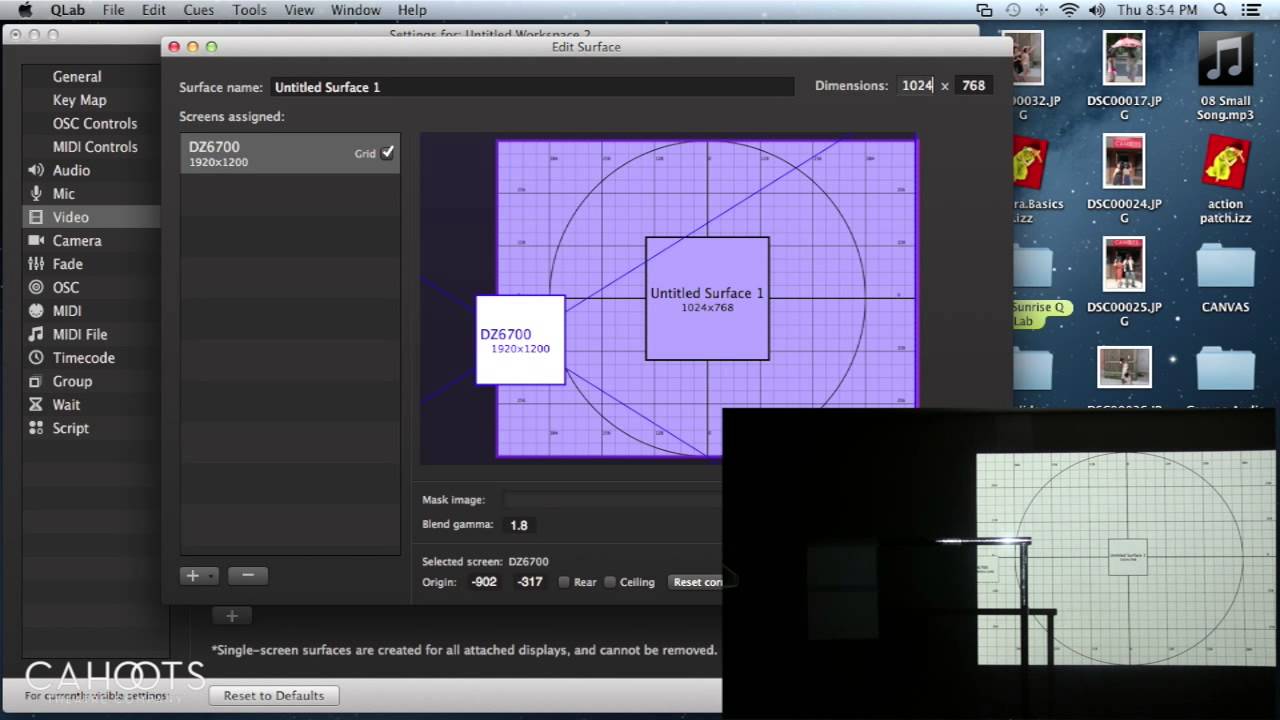
Task: Select the Mic microphone icon in sidebar
Action: click(x=36, y=193)
